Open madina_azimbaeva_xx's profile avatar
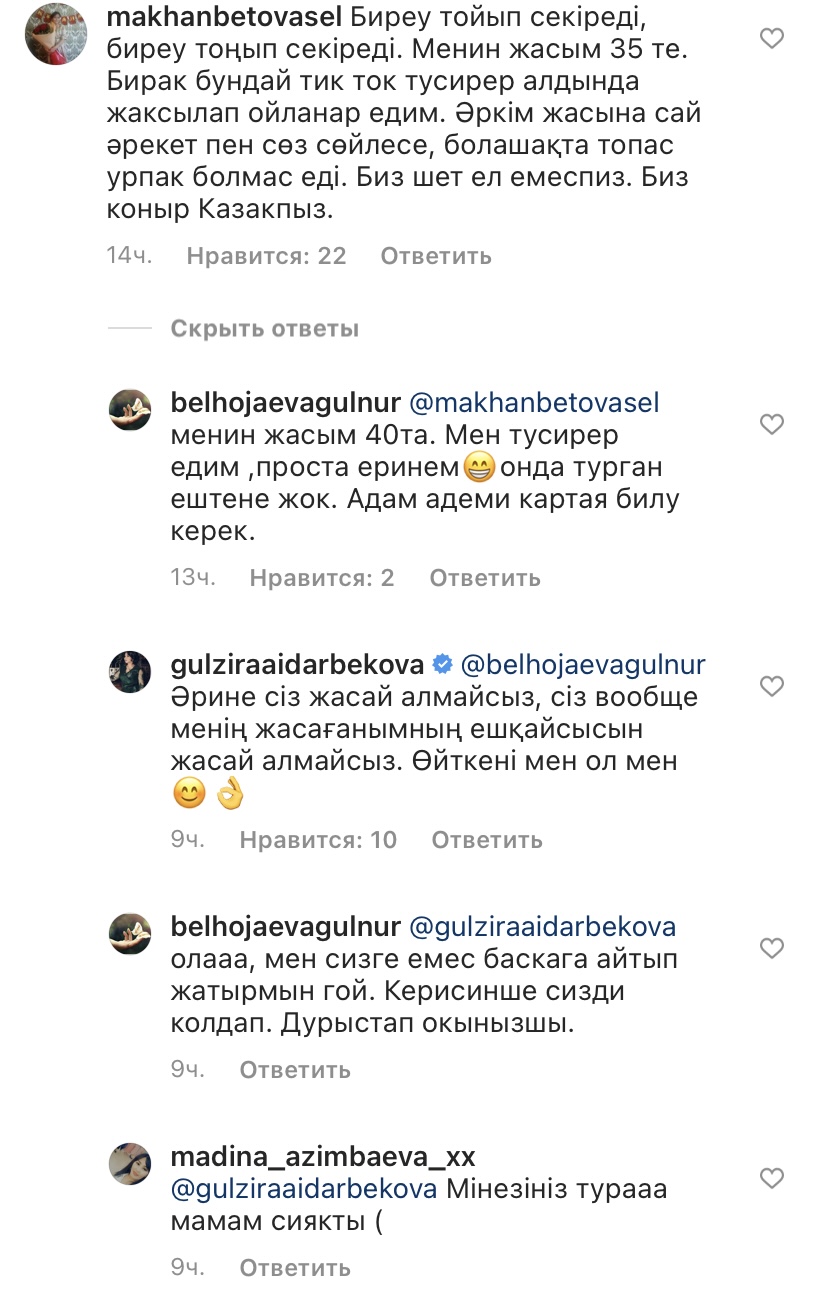Viewport: 828px width, 1301px height. pos(130,1164)
